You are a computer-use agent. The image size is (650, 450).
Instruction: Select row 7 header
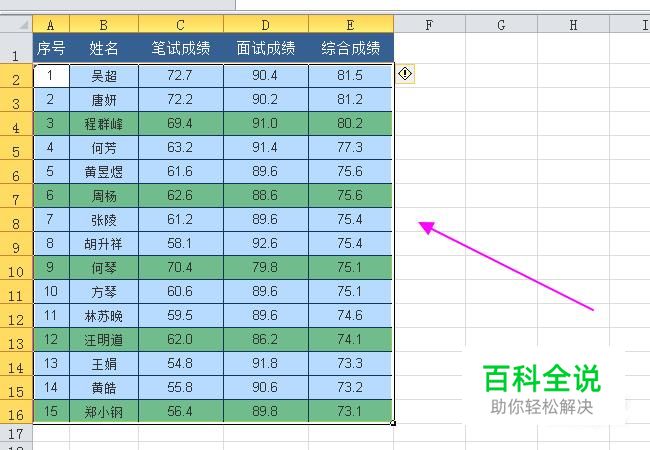16,196
